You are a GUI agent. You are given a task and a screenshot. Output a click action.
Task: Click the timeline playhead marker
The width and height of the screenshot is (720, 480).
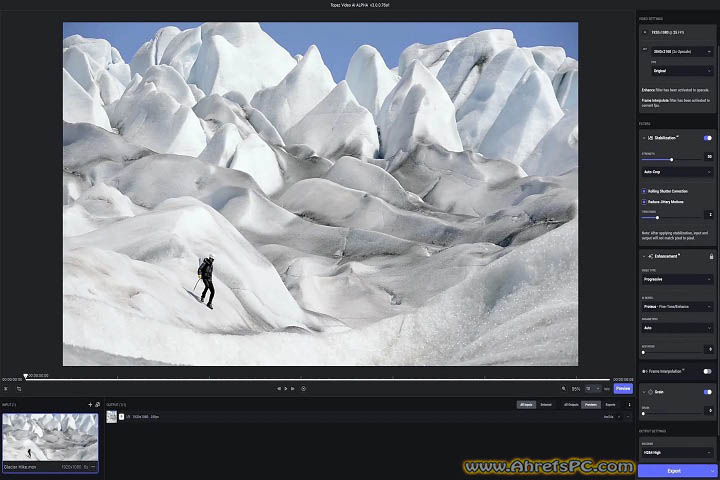[25, 376]
